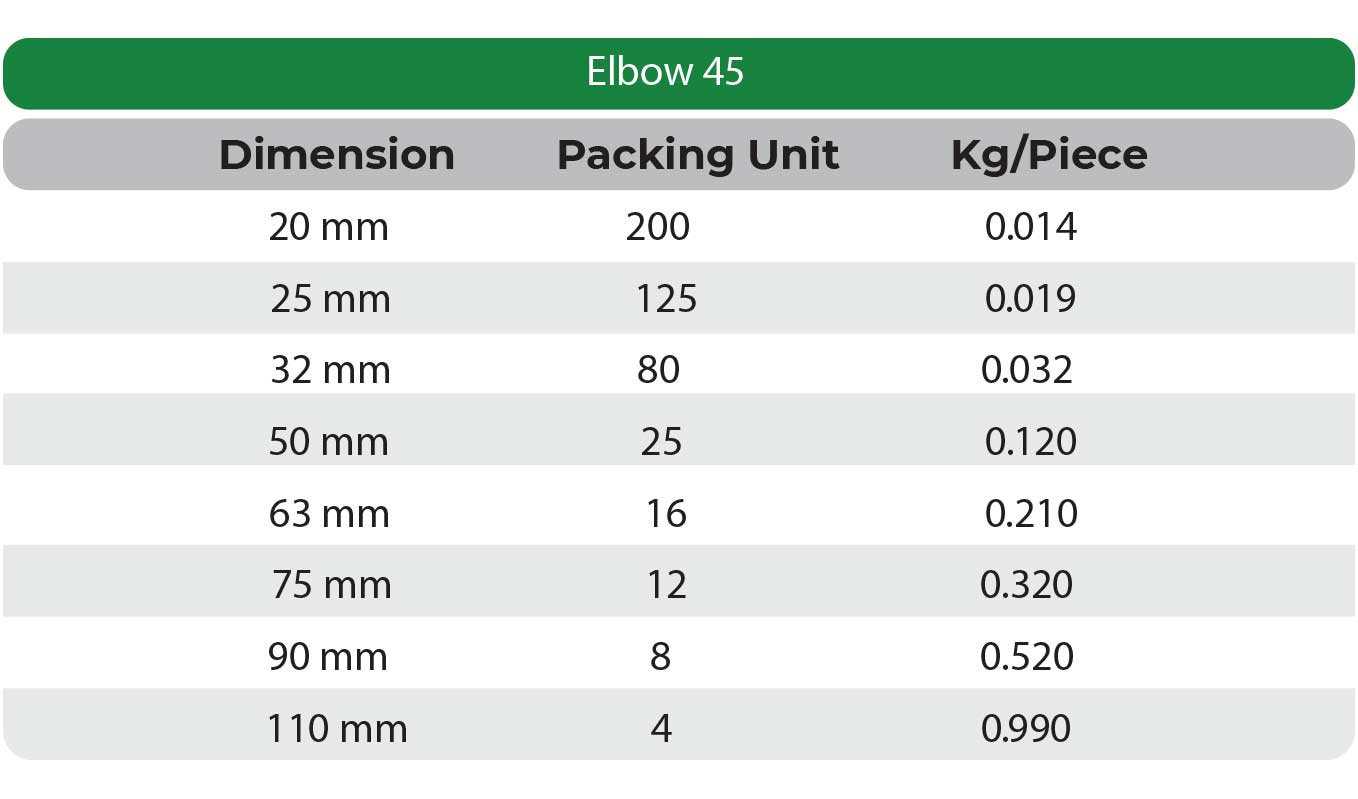Click the 0.014 weight value
Screen dimensions: 1358x799
coord(1031,228)
